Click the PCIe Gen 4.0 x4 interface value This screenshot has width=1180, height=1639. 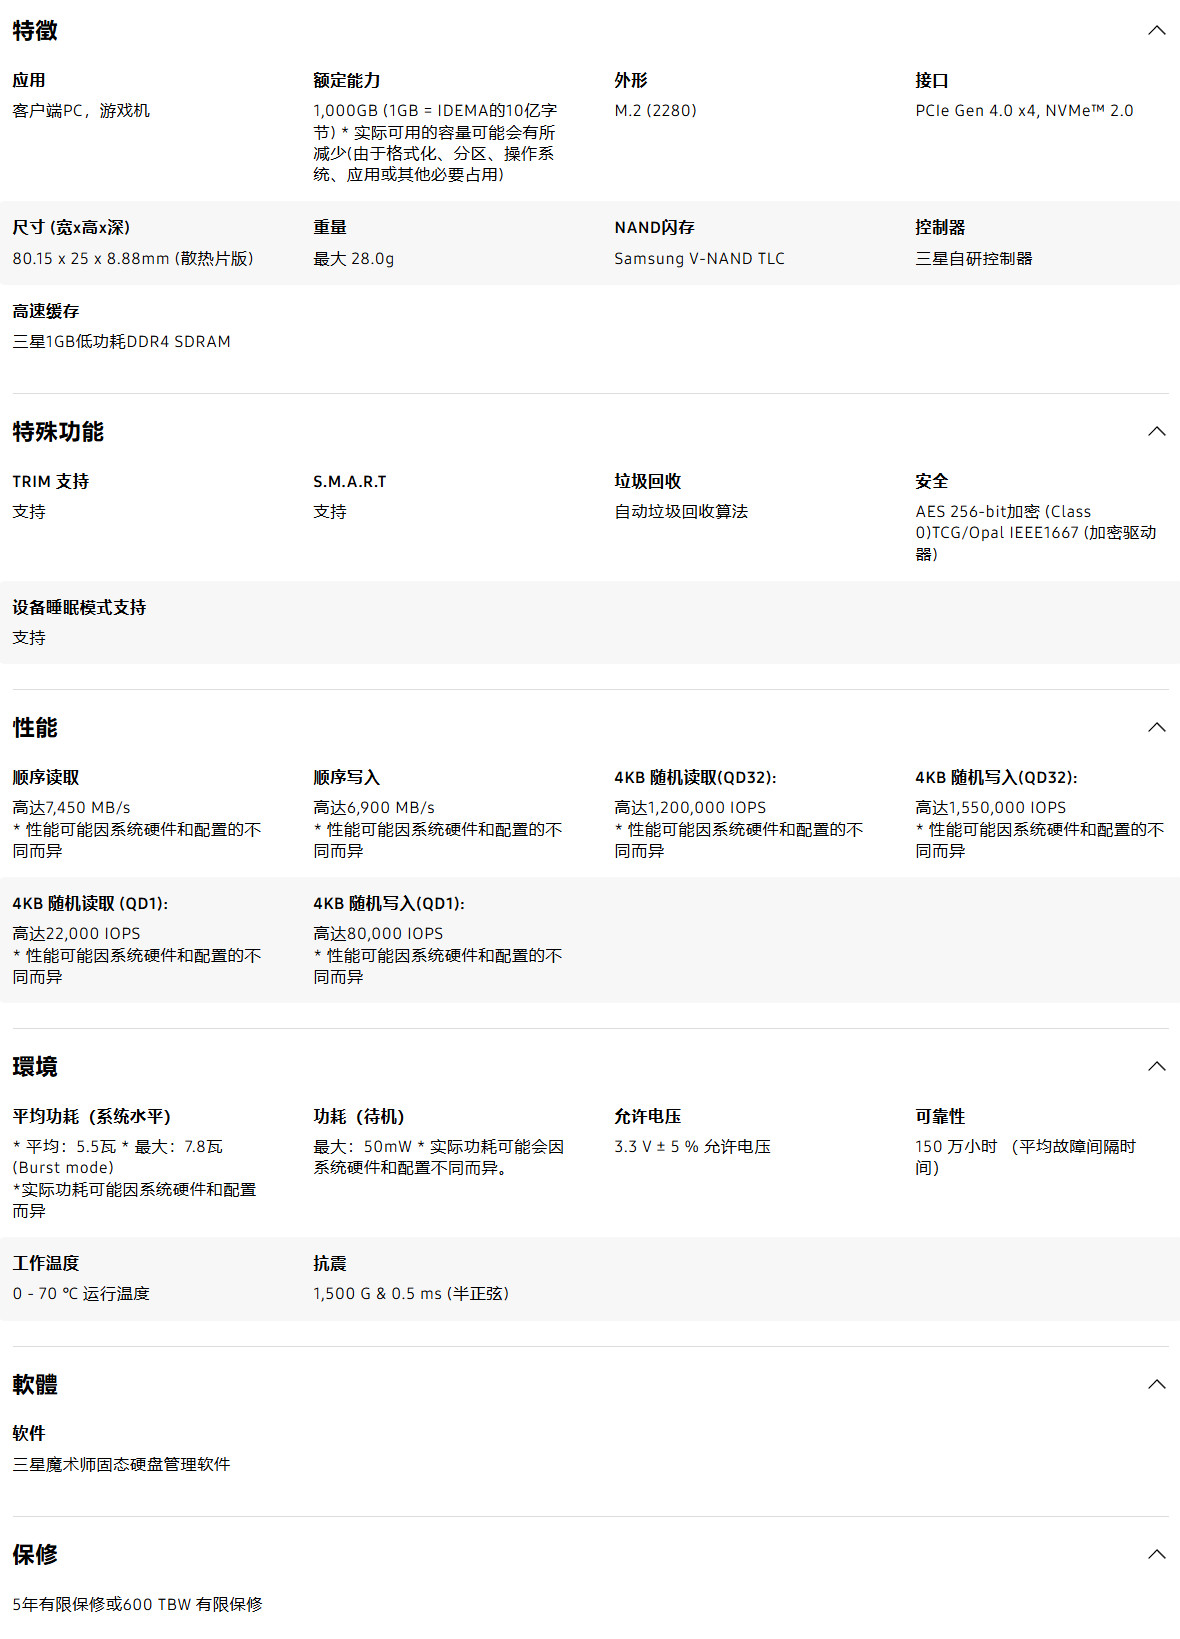[1024, 111]
